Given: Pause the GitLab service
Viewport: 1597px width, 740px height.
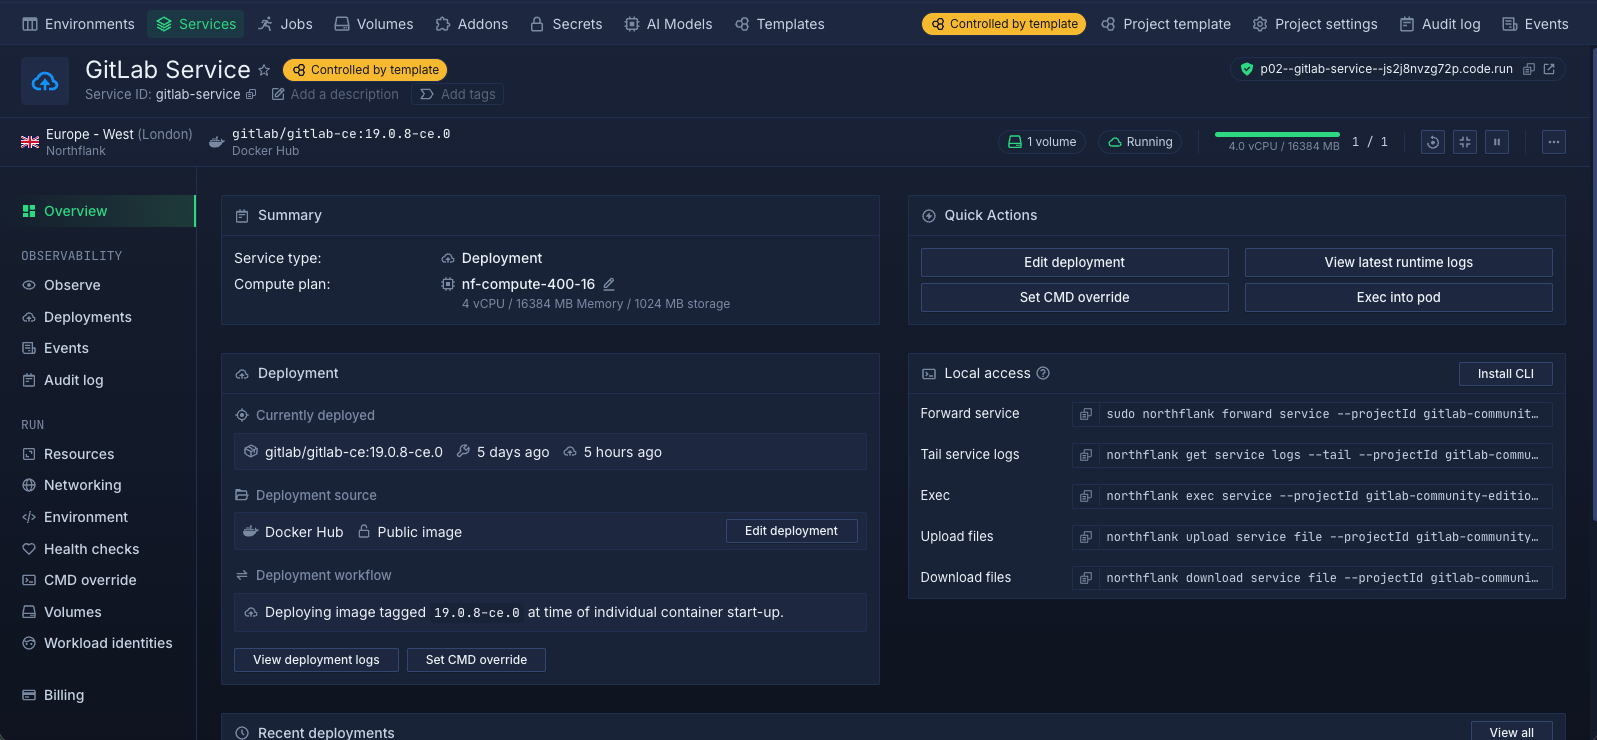Looking at the screenshot, I should pyautogui.click(x=1497, y=142).
